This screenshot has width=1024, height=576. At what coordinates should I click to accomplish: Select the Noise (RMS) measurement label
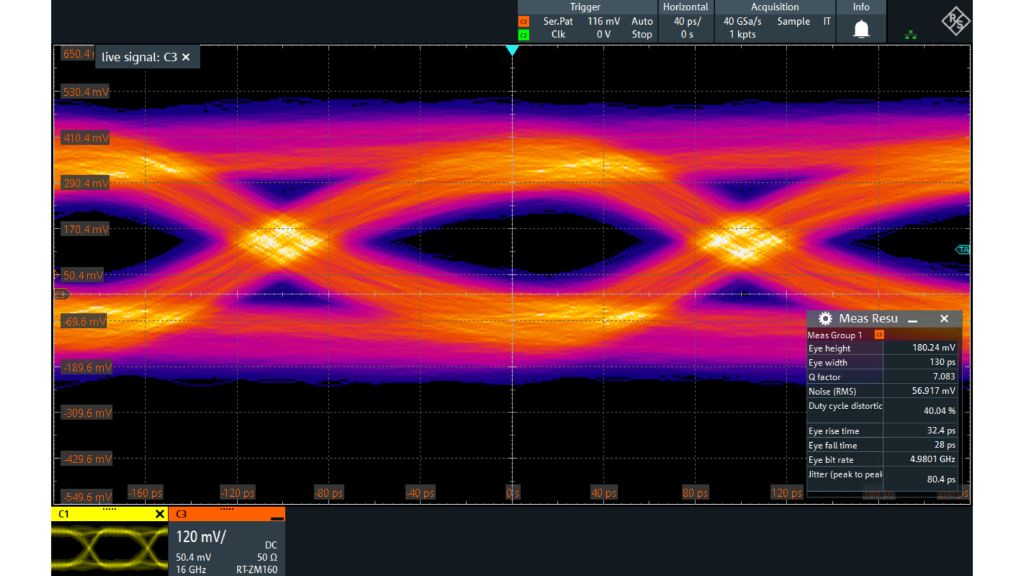[832, 392]
